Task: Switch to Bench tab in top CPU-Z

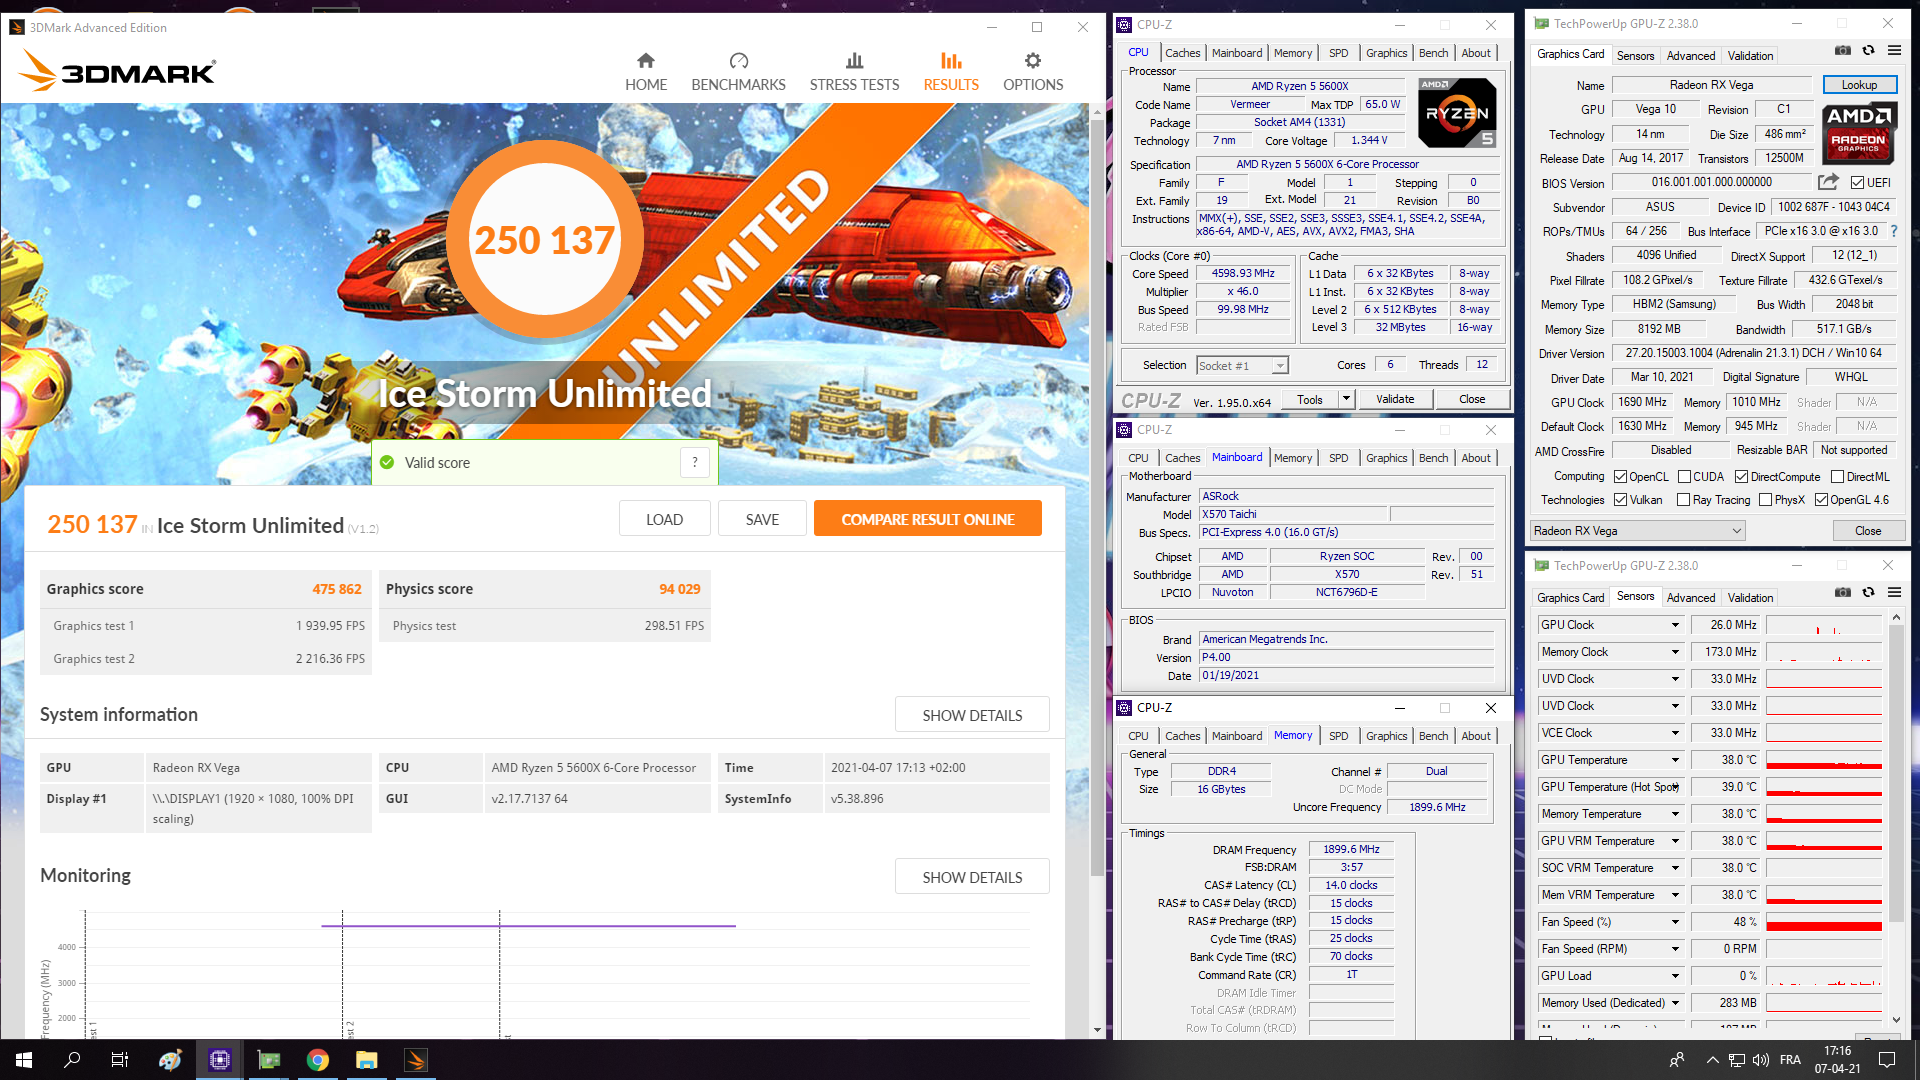Action: tap(1433, 53)
